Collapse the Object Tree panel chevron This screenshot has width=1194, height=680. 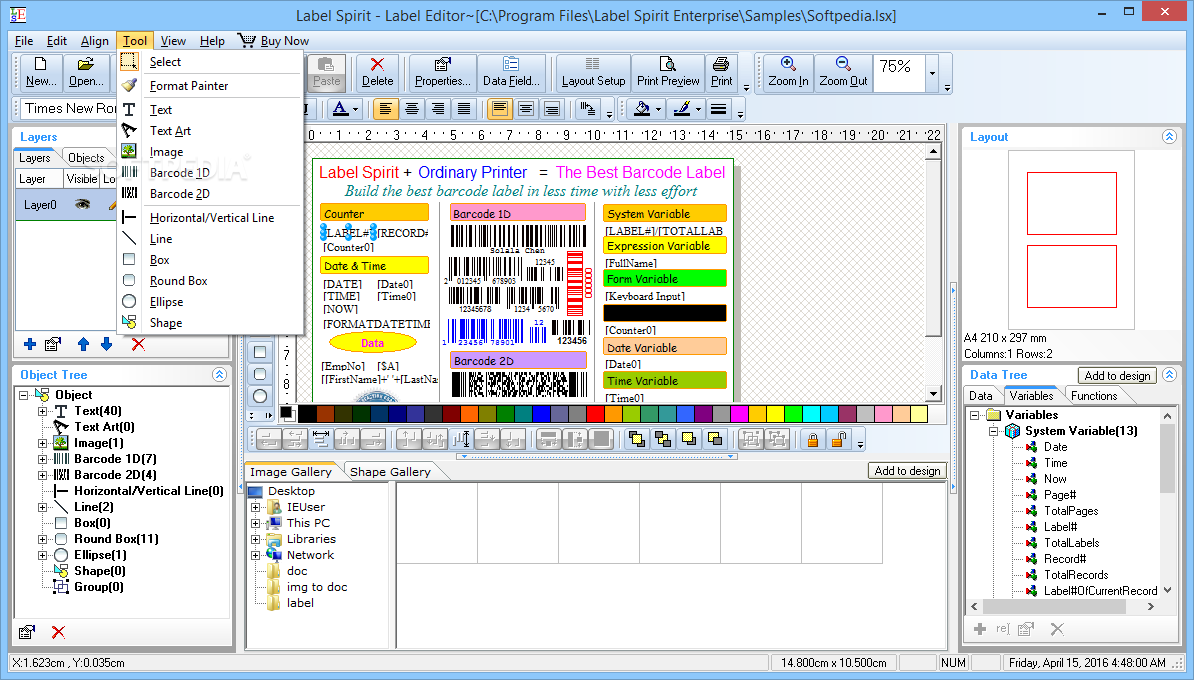tap(219, 374)
